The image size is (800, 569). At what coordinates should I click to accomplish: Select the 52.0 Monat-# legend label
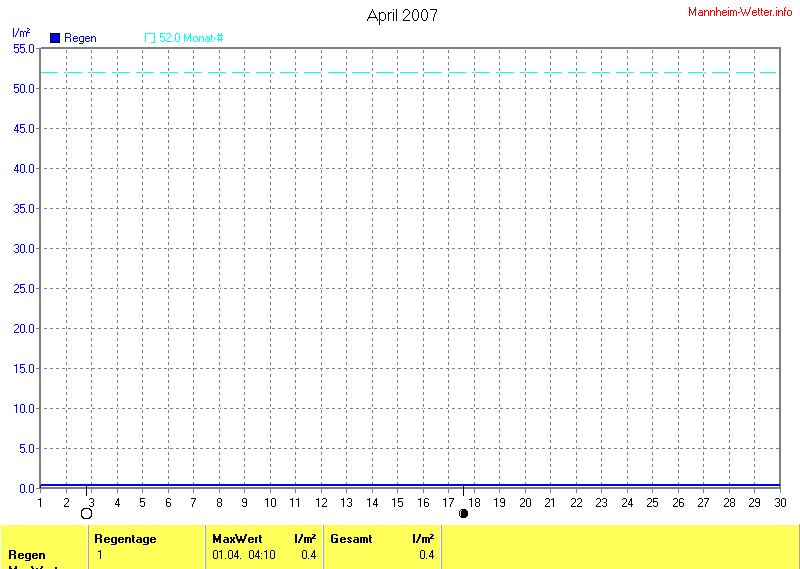pos(190,38)
